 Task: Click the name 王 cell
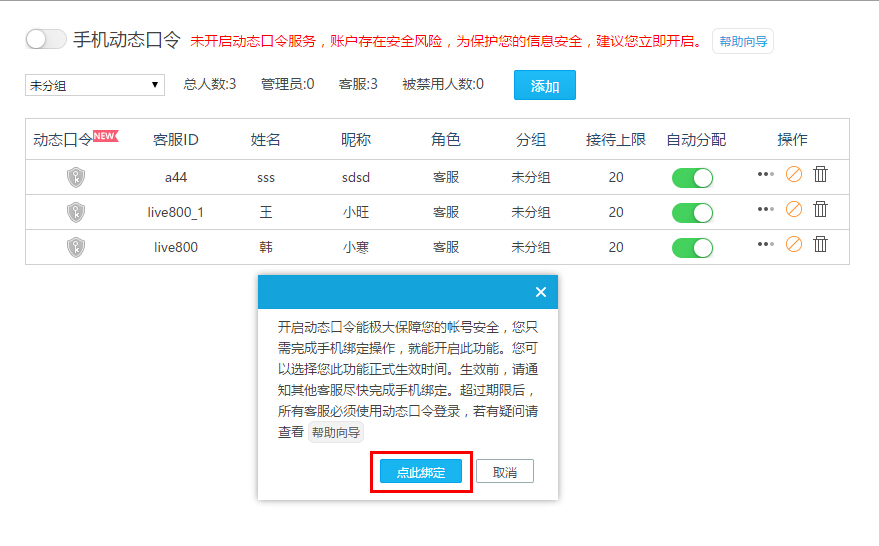266,212
